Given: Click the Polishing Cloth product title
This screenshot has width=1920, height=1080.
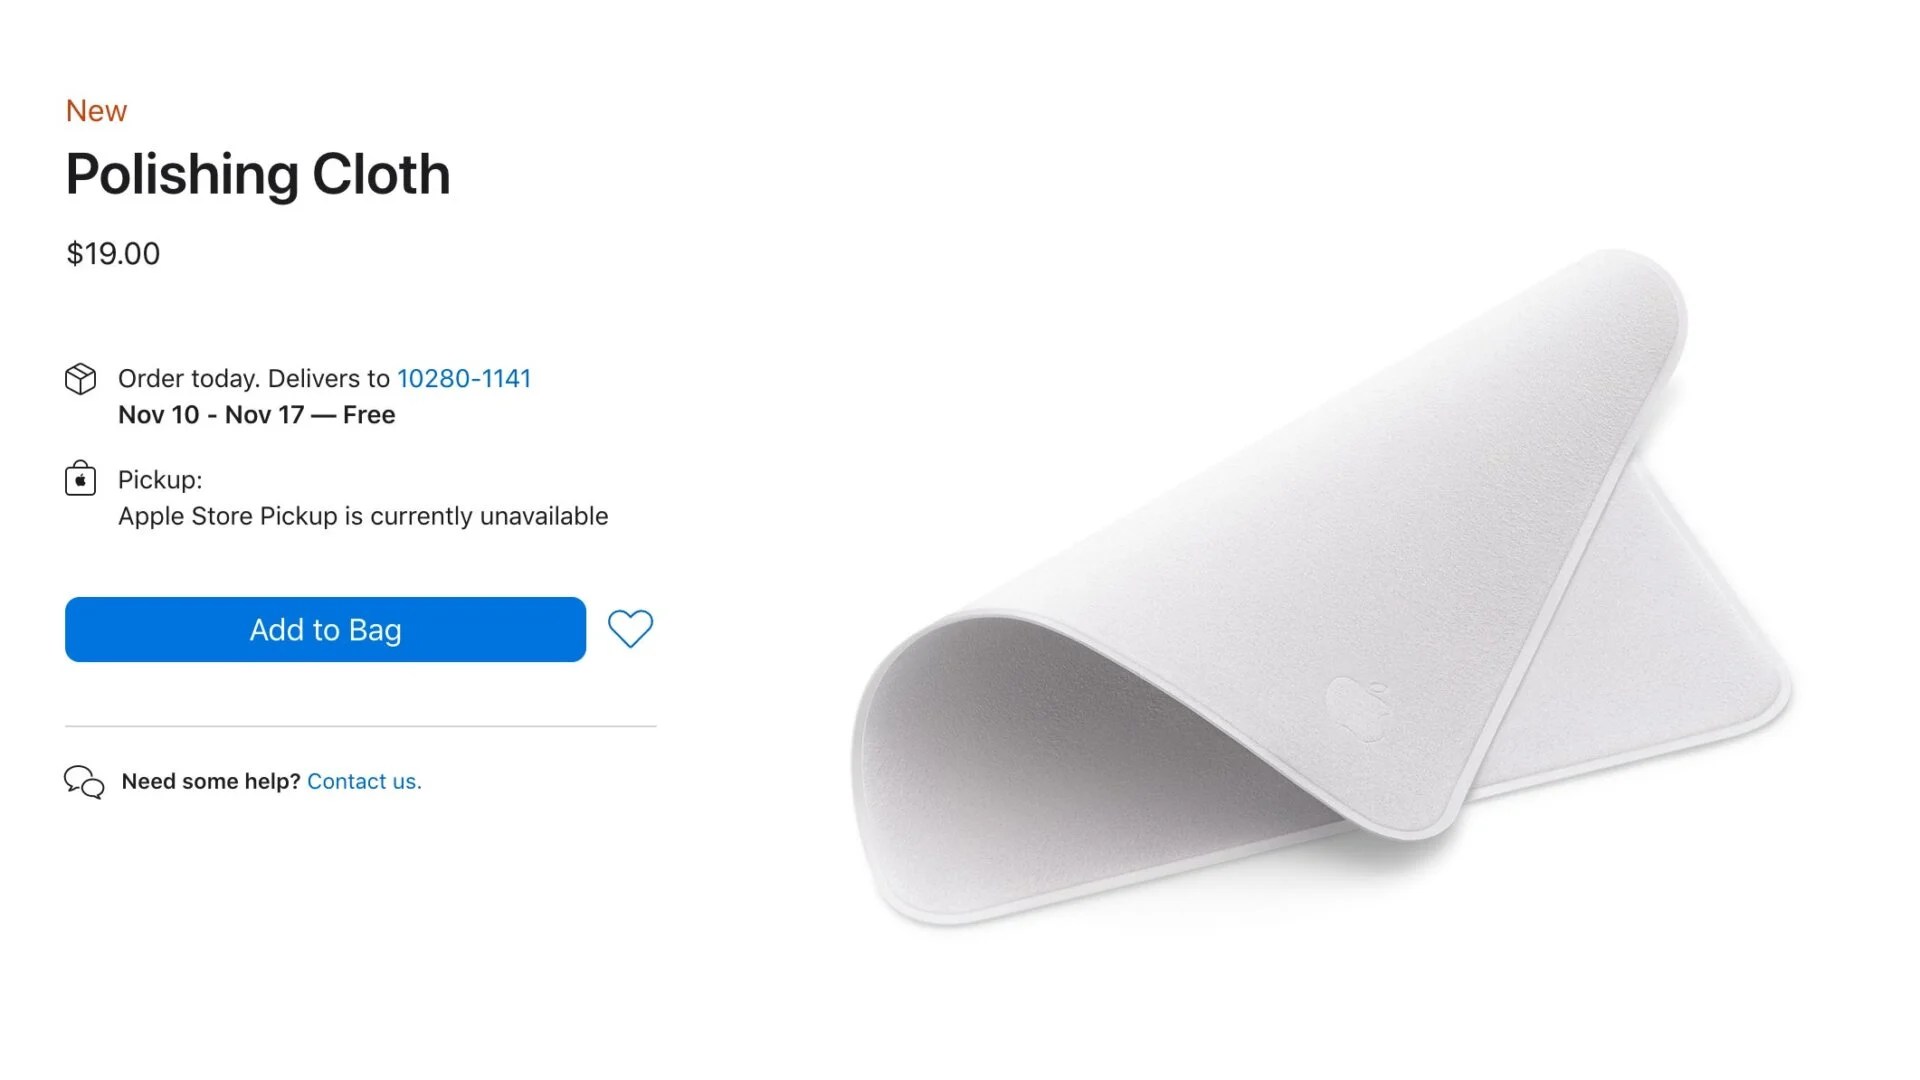Looking at the screenshot, I should 258,174.
